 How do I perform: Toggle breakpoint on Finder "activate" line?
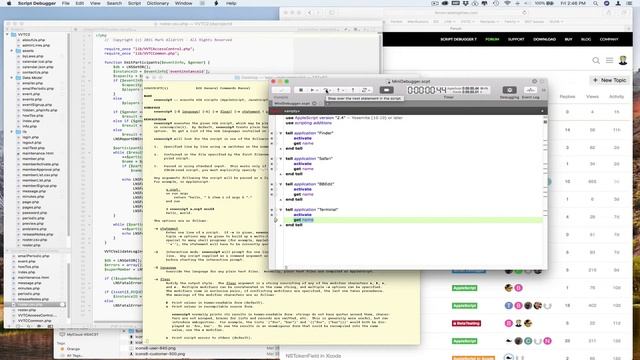[272, 138]
